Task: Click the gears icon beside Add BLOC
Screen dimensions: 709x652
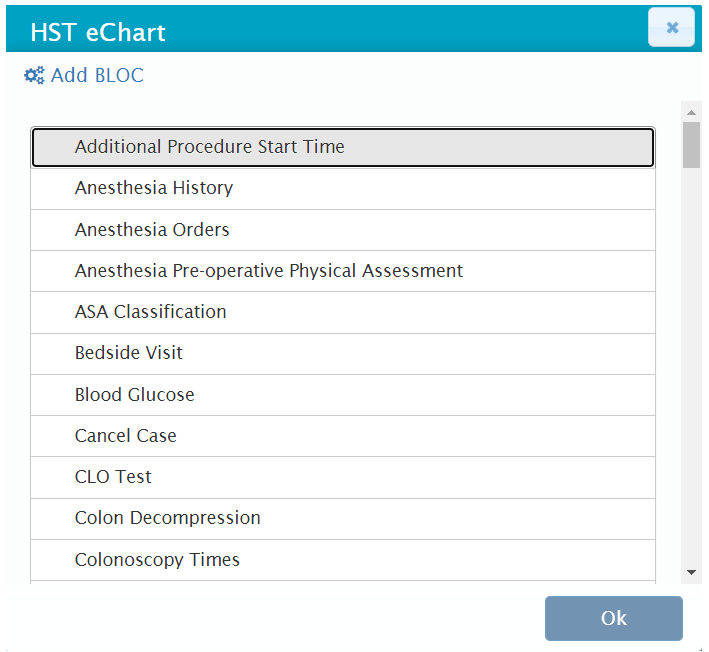Action: (34, 76)
